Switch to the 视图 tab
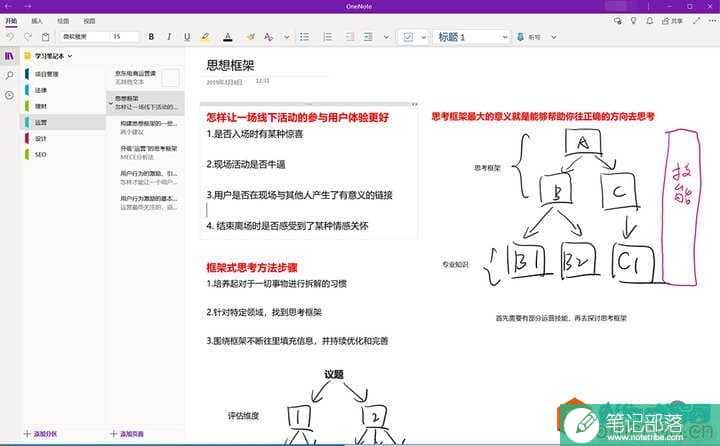The width and height of the screenshot is (720, 446). coord(89,21)
